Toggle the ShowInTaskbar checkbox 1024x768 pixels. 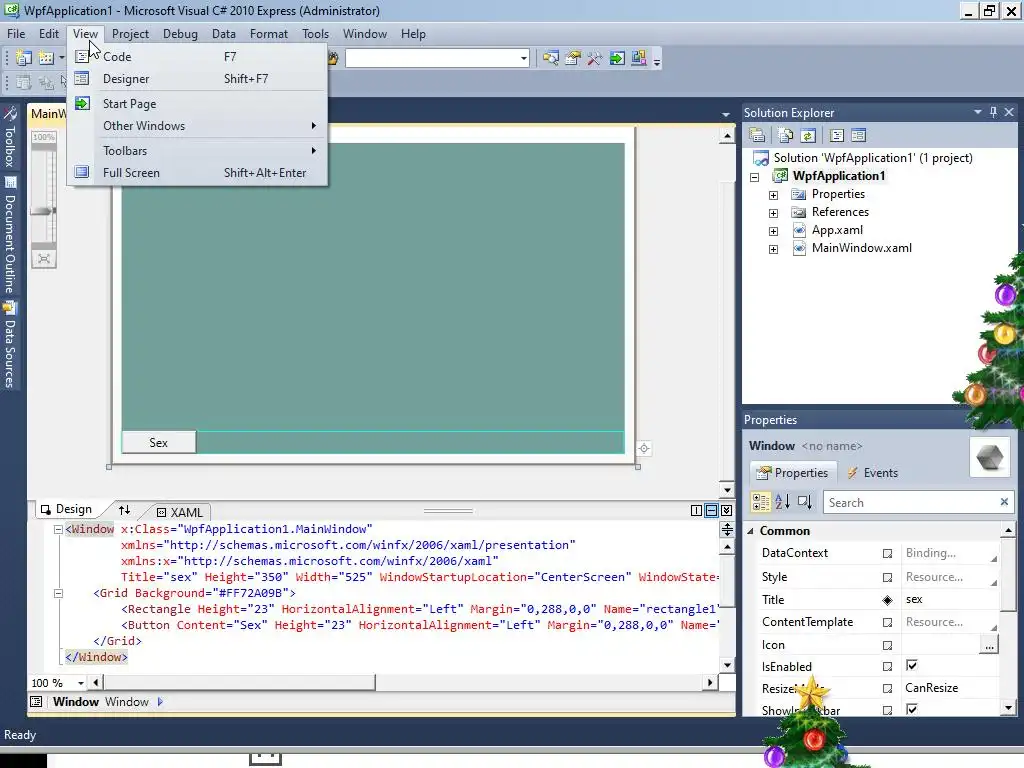tap(912, 709)
